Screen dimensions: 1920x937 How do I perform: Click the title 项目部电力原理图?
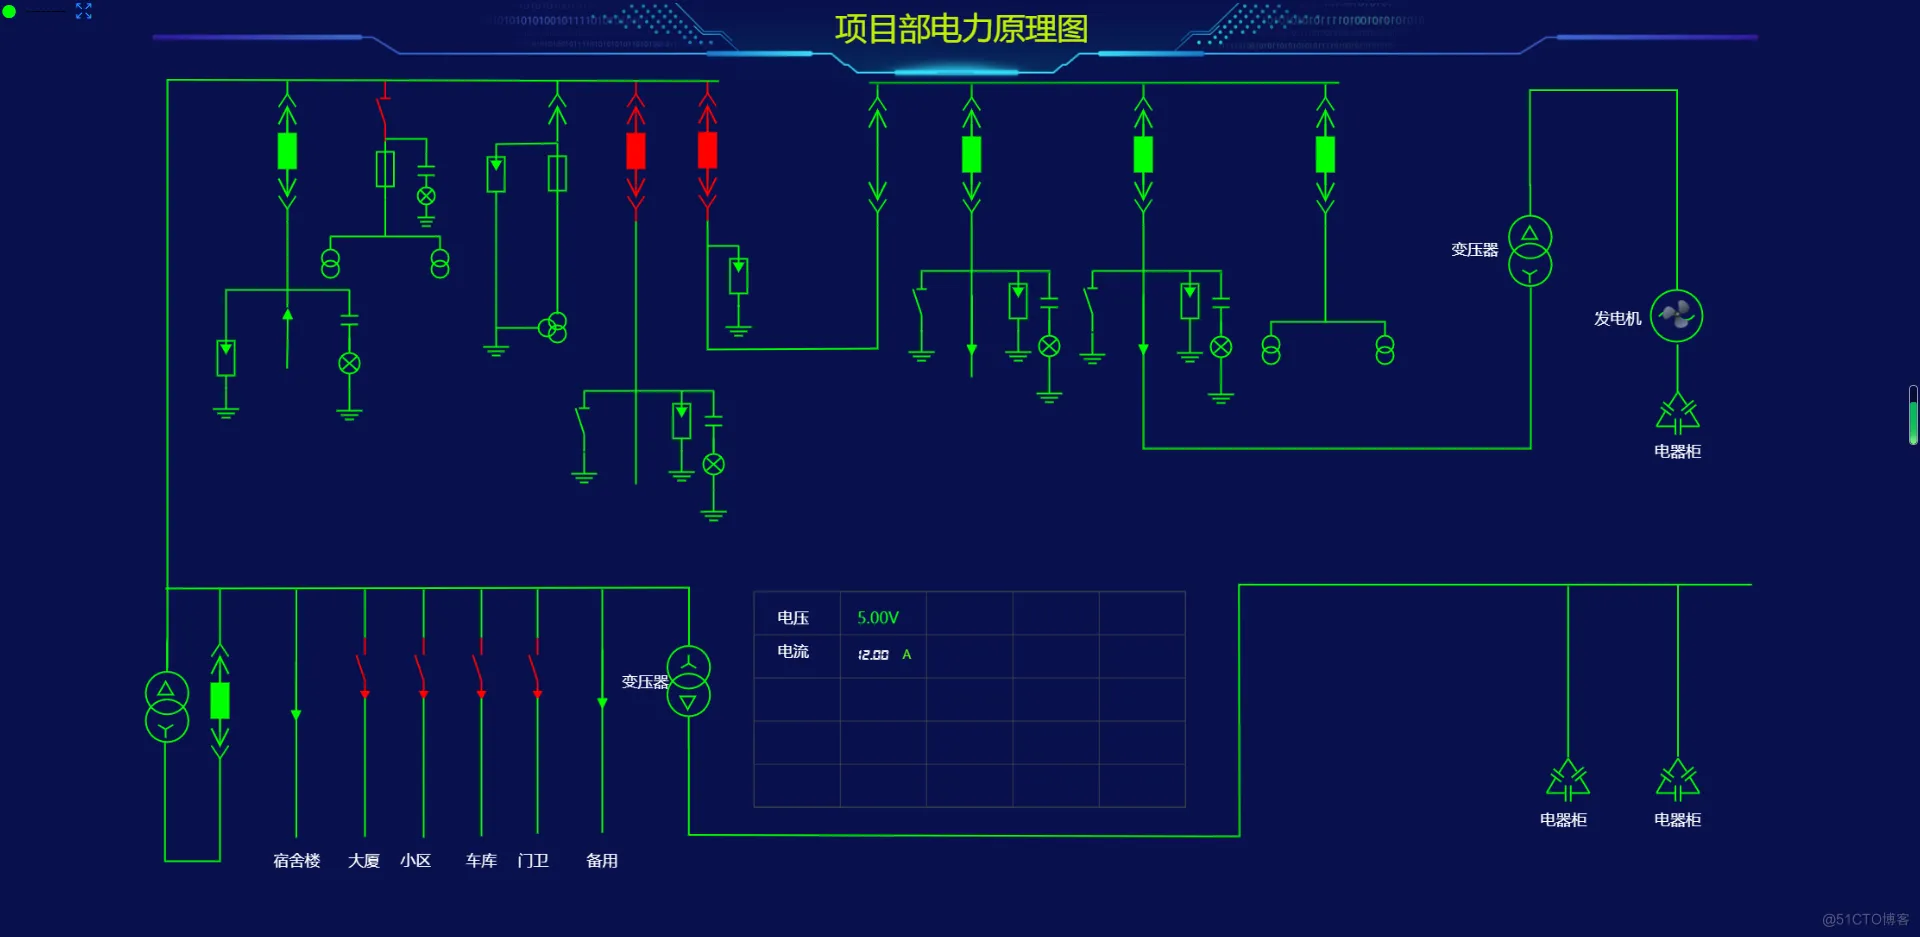point(961,29)
